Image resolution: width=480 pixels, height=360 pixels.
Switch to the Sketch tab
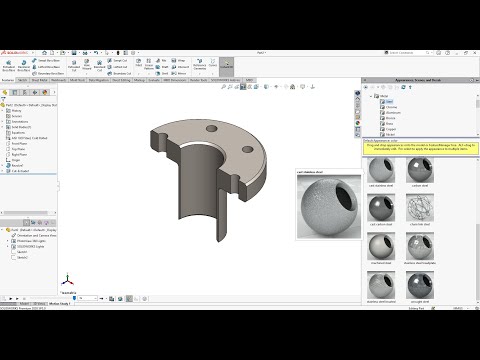click(22, 80)
